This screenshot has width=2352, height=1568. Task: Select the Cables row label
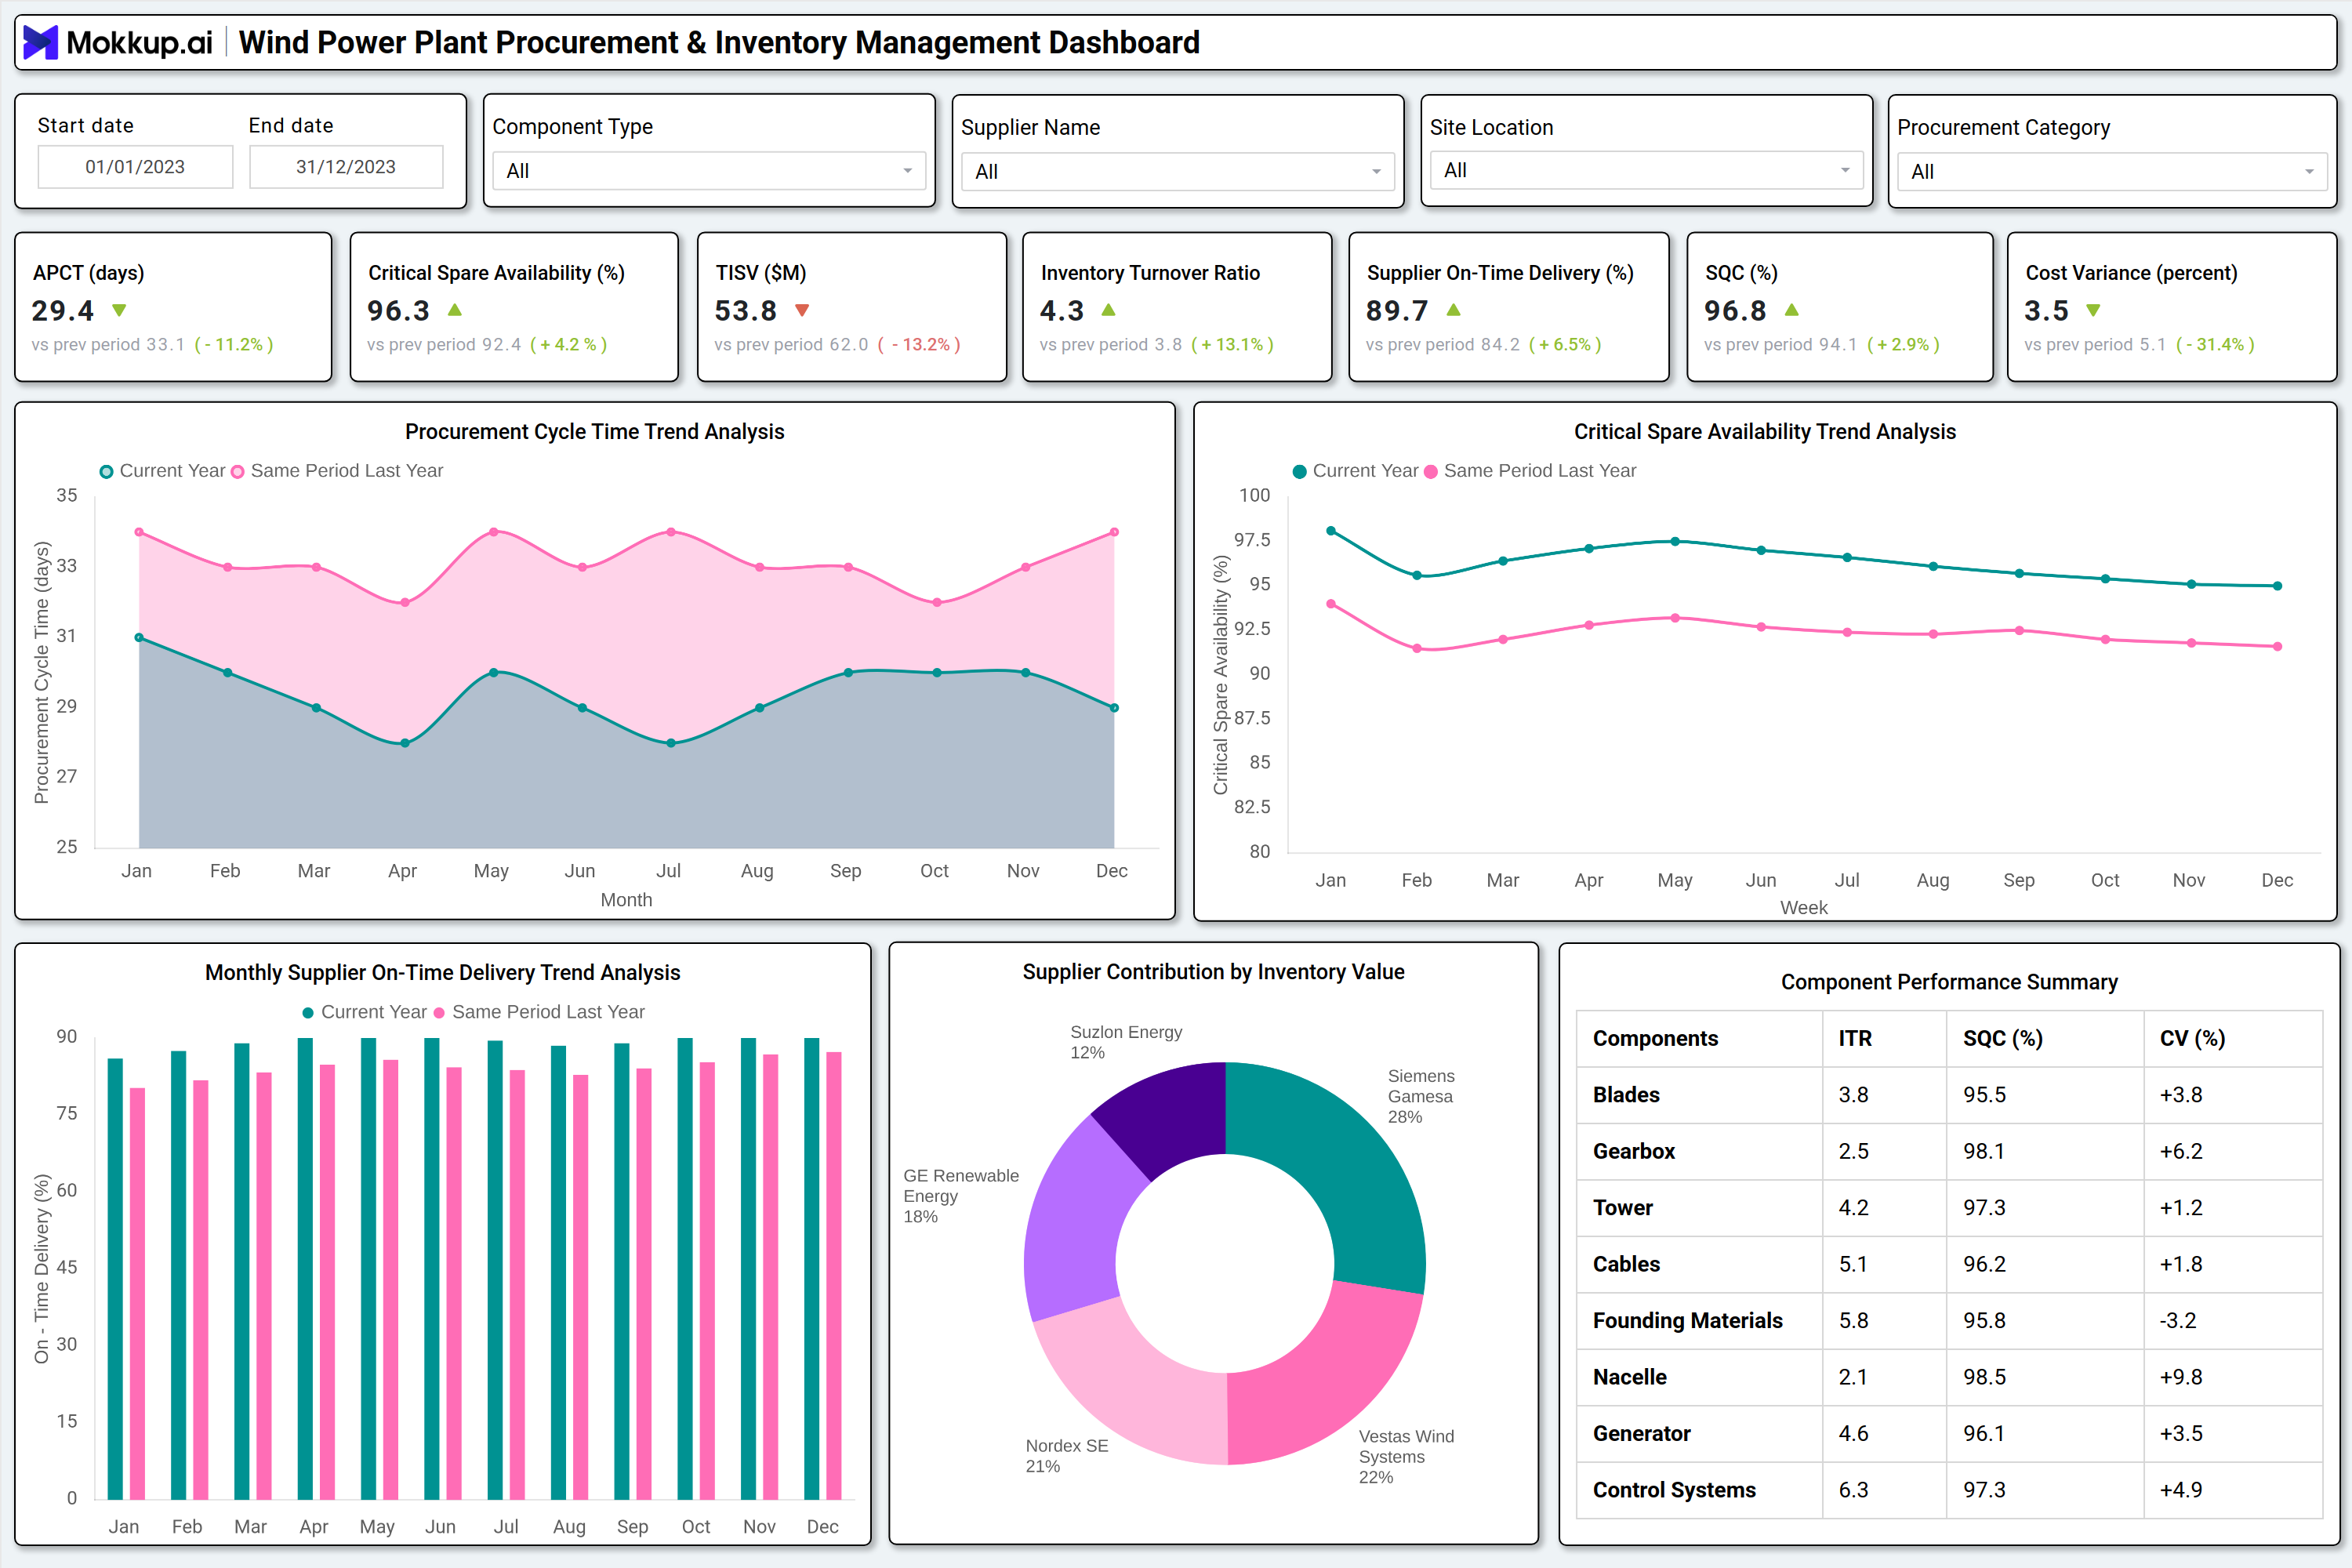[x=1626, y=1265]
